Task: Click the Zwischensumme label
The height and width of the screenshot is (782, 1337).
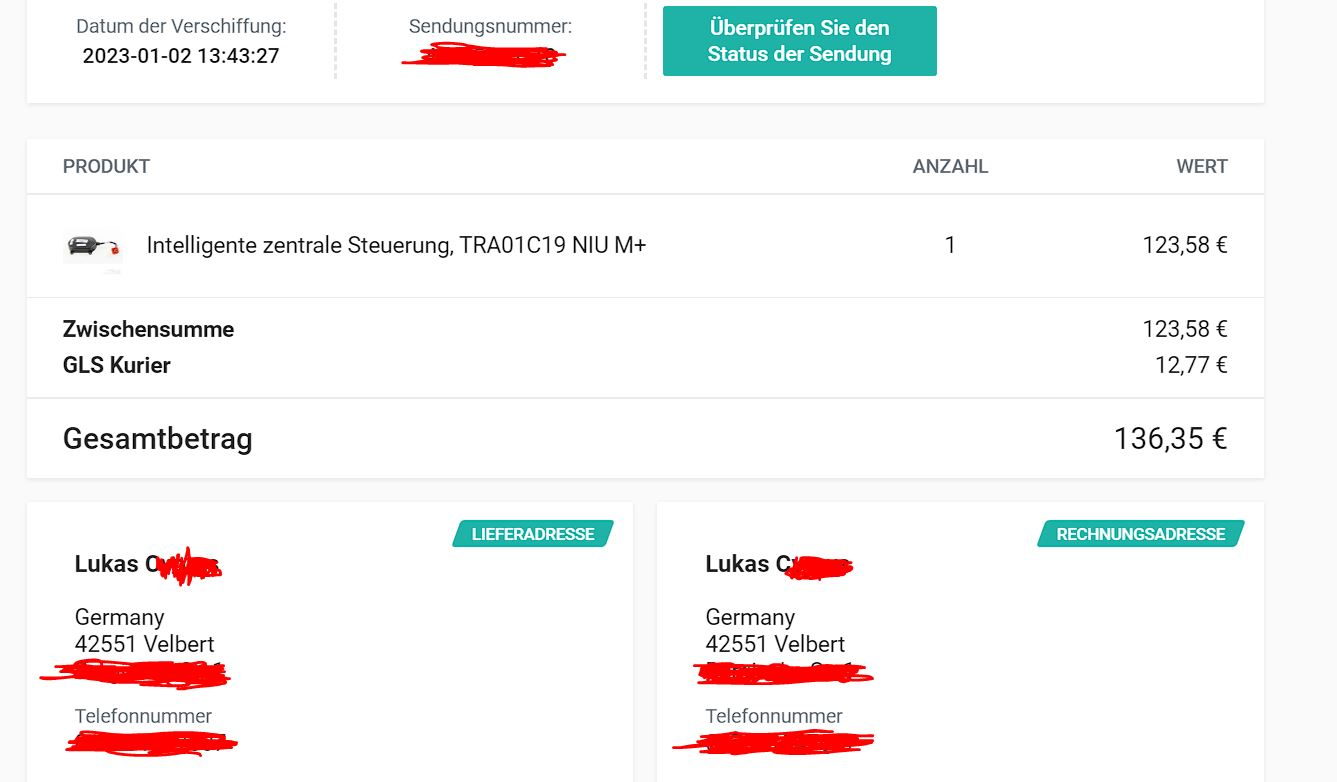Action: (148, 329)
